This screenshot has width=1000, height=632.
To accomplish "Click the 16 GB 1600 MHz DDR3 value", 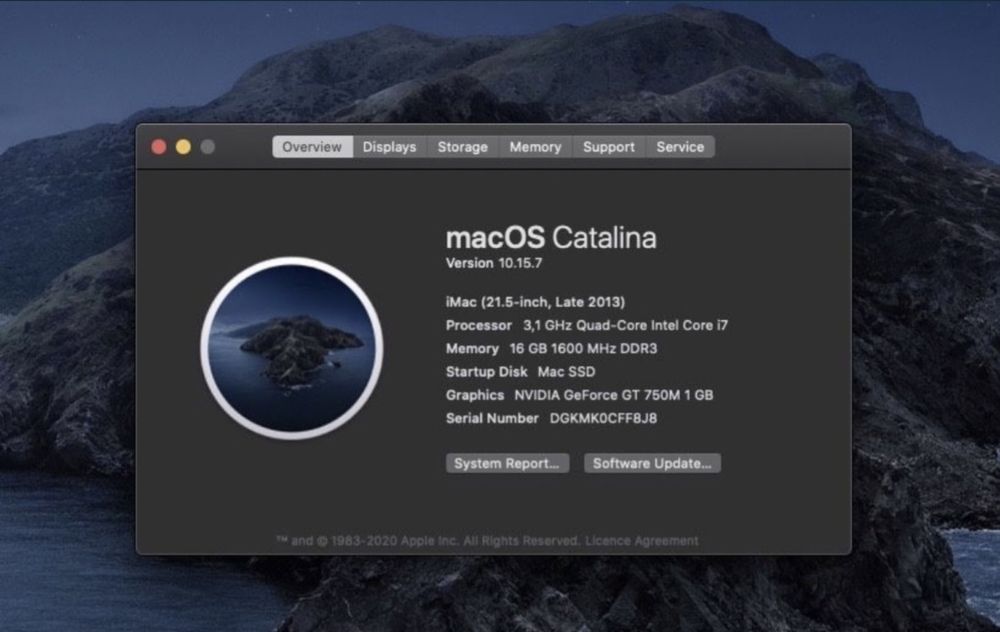I will coord(583,348).
